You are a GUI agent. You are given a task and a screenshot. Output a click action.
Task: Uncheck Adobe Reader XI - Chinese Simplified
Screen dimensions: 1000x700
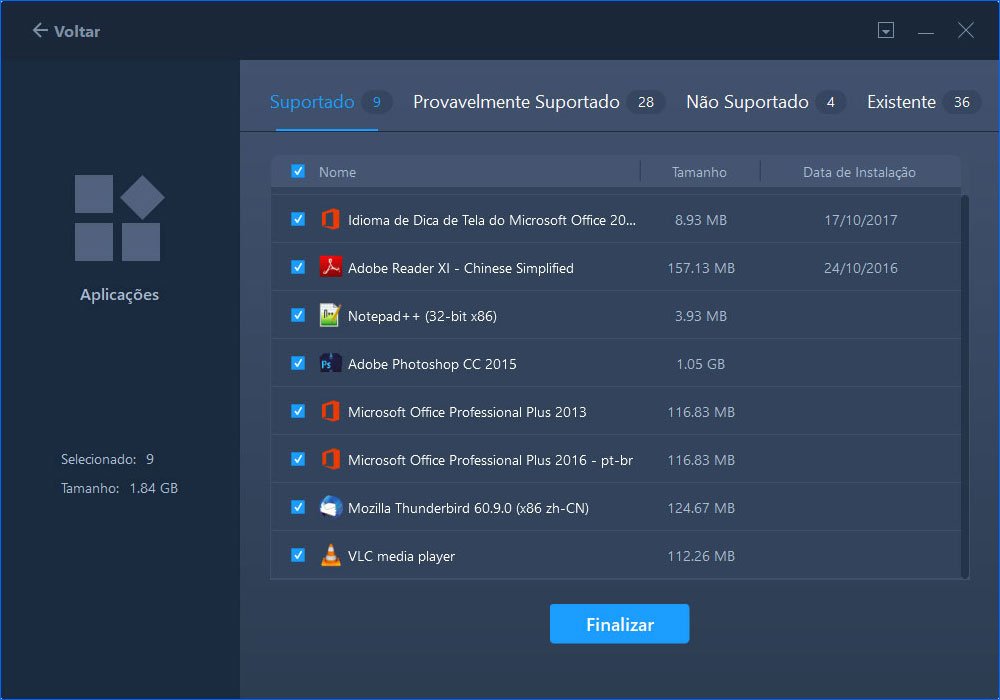click(298, 266)
